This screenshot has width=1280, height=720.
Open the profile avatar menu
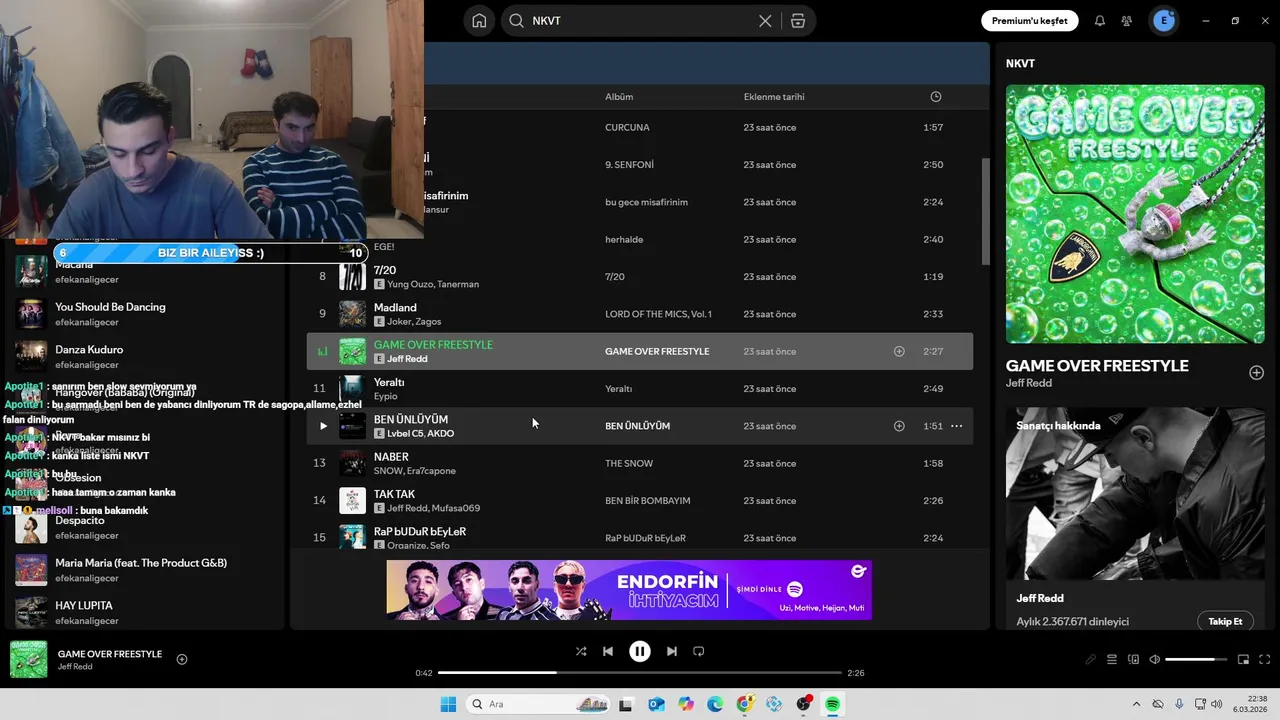1164,21
